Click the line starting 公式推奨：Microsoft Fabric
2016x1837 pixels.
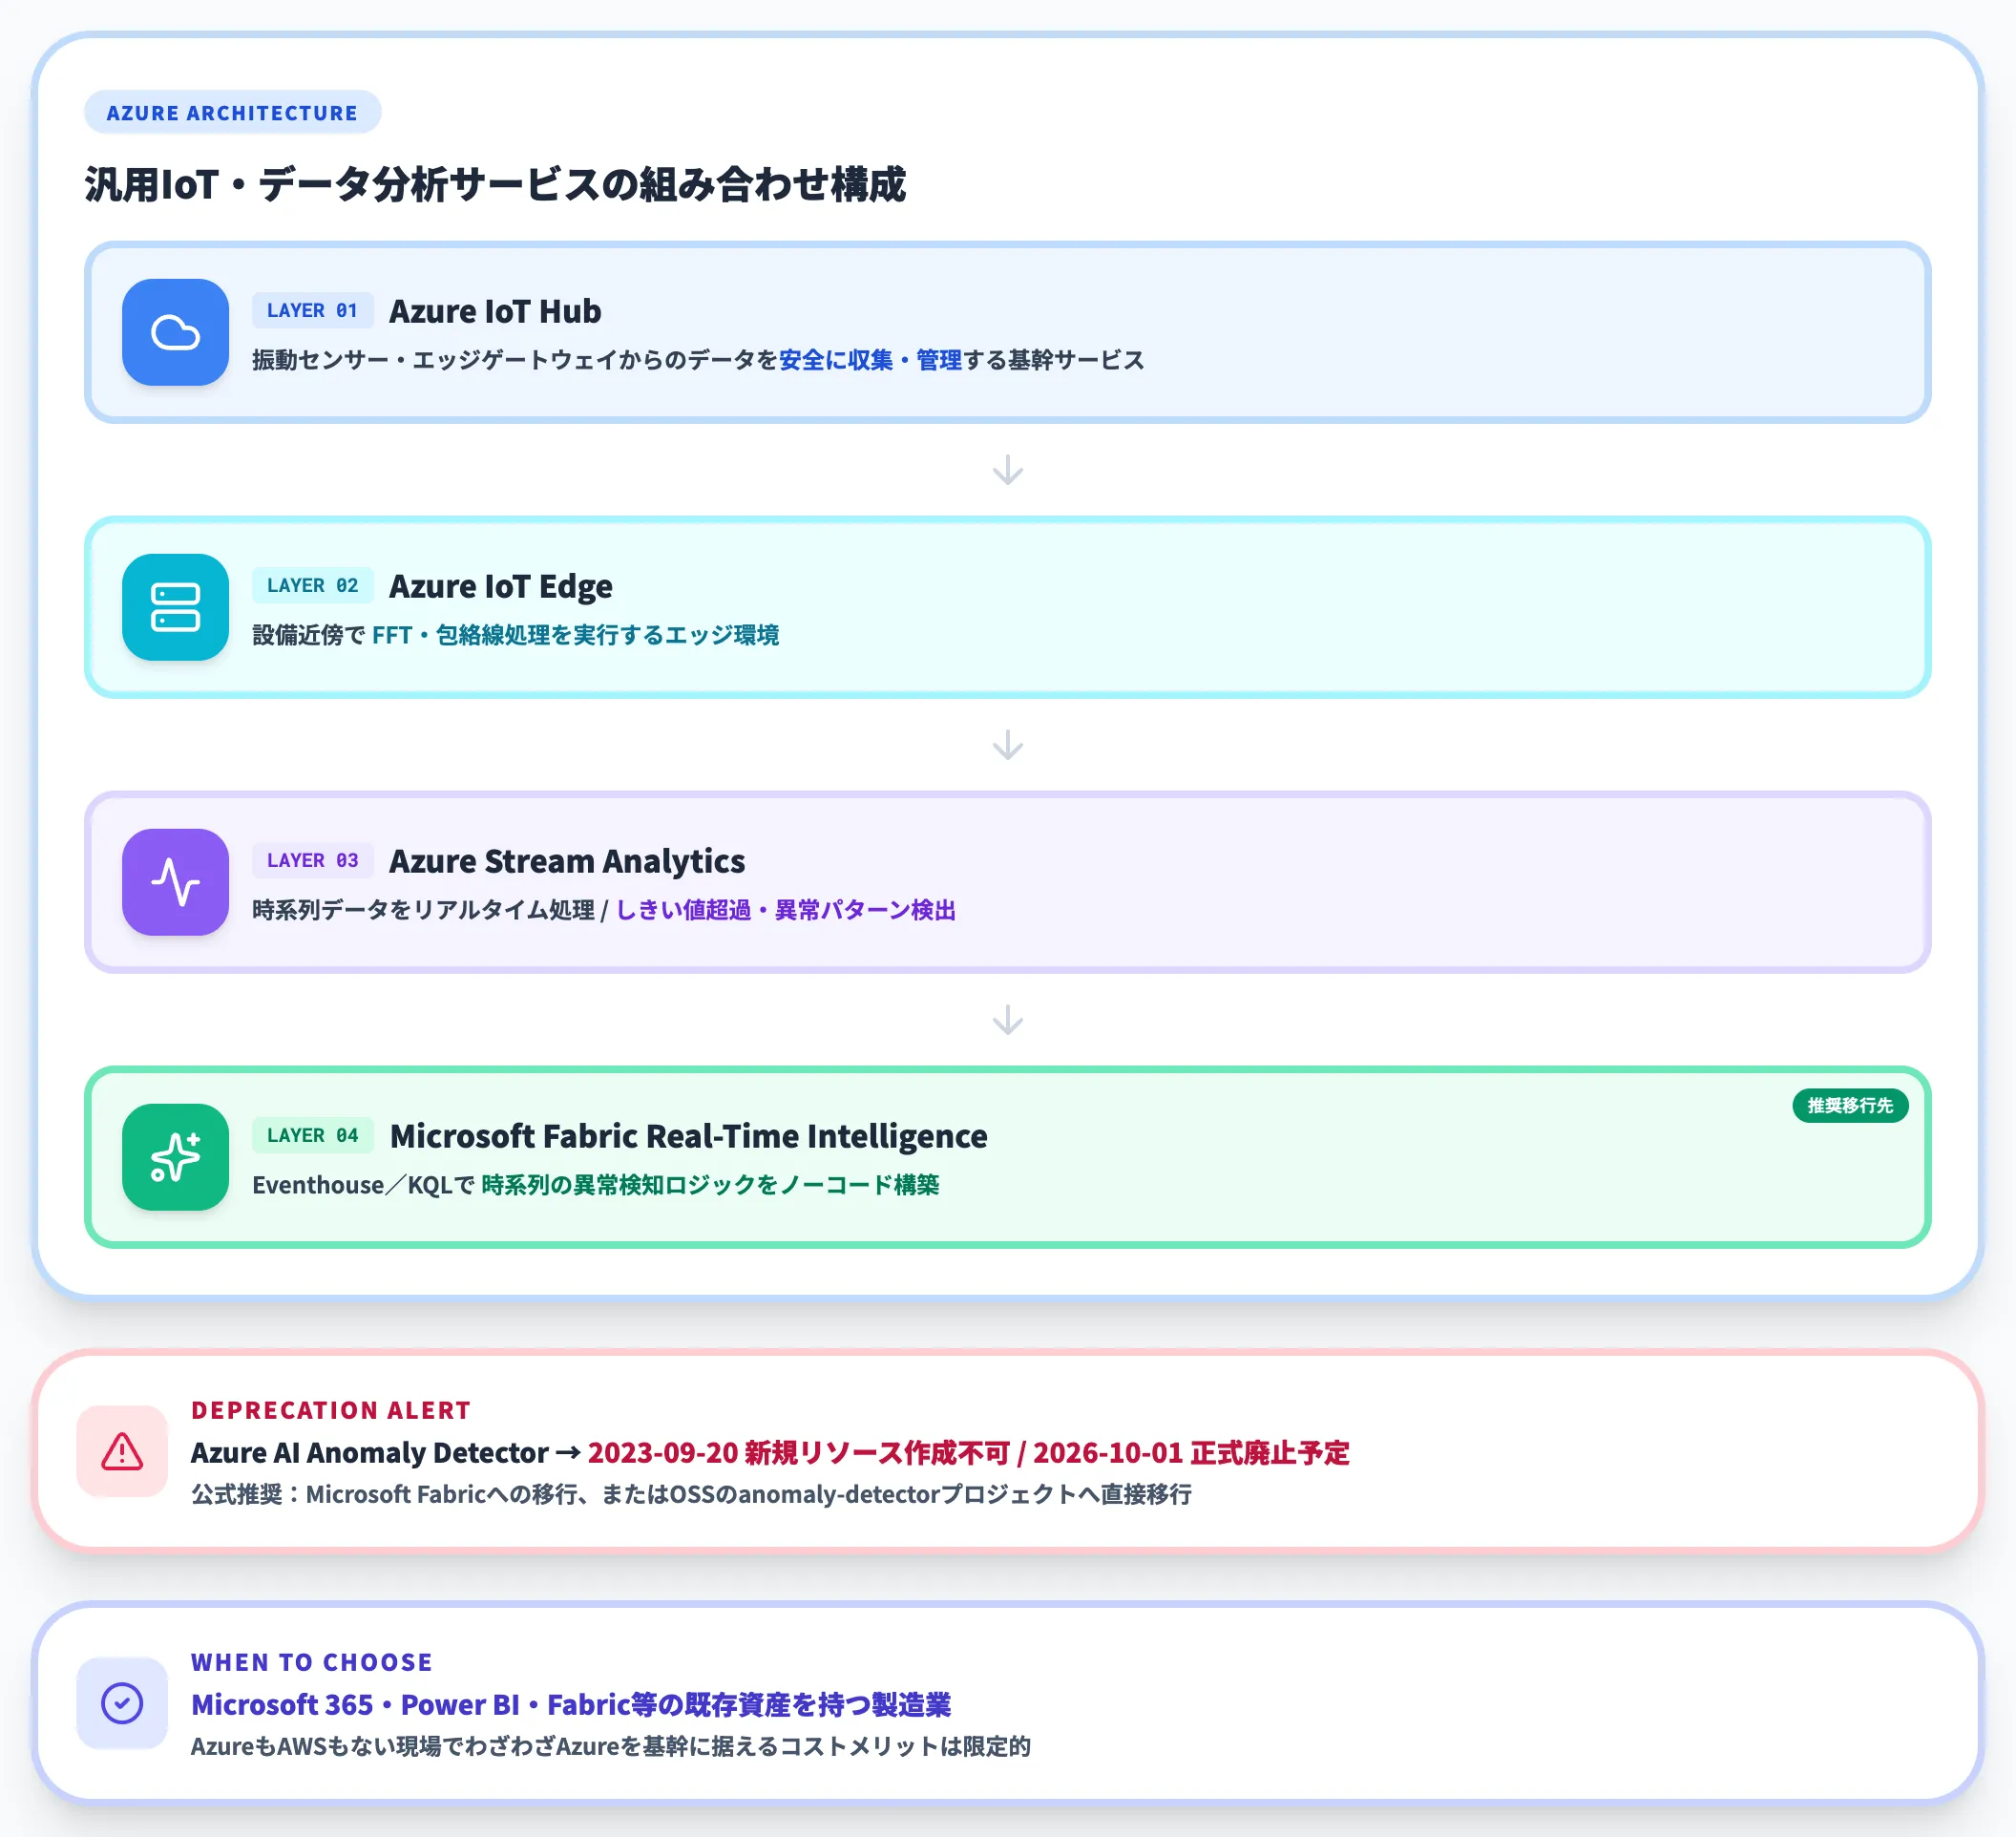[691, 1494]
